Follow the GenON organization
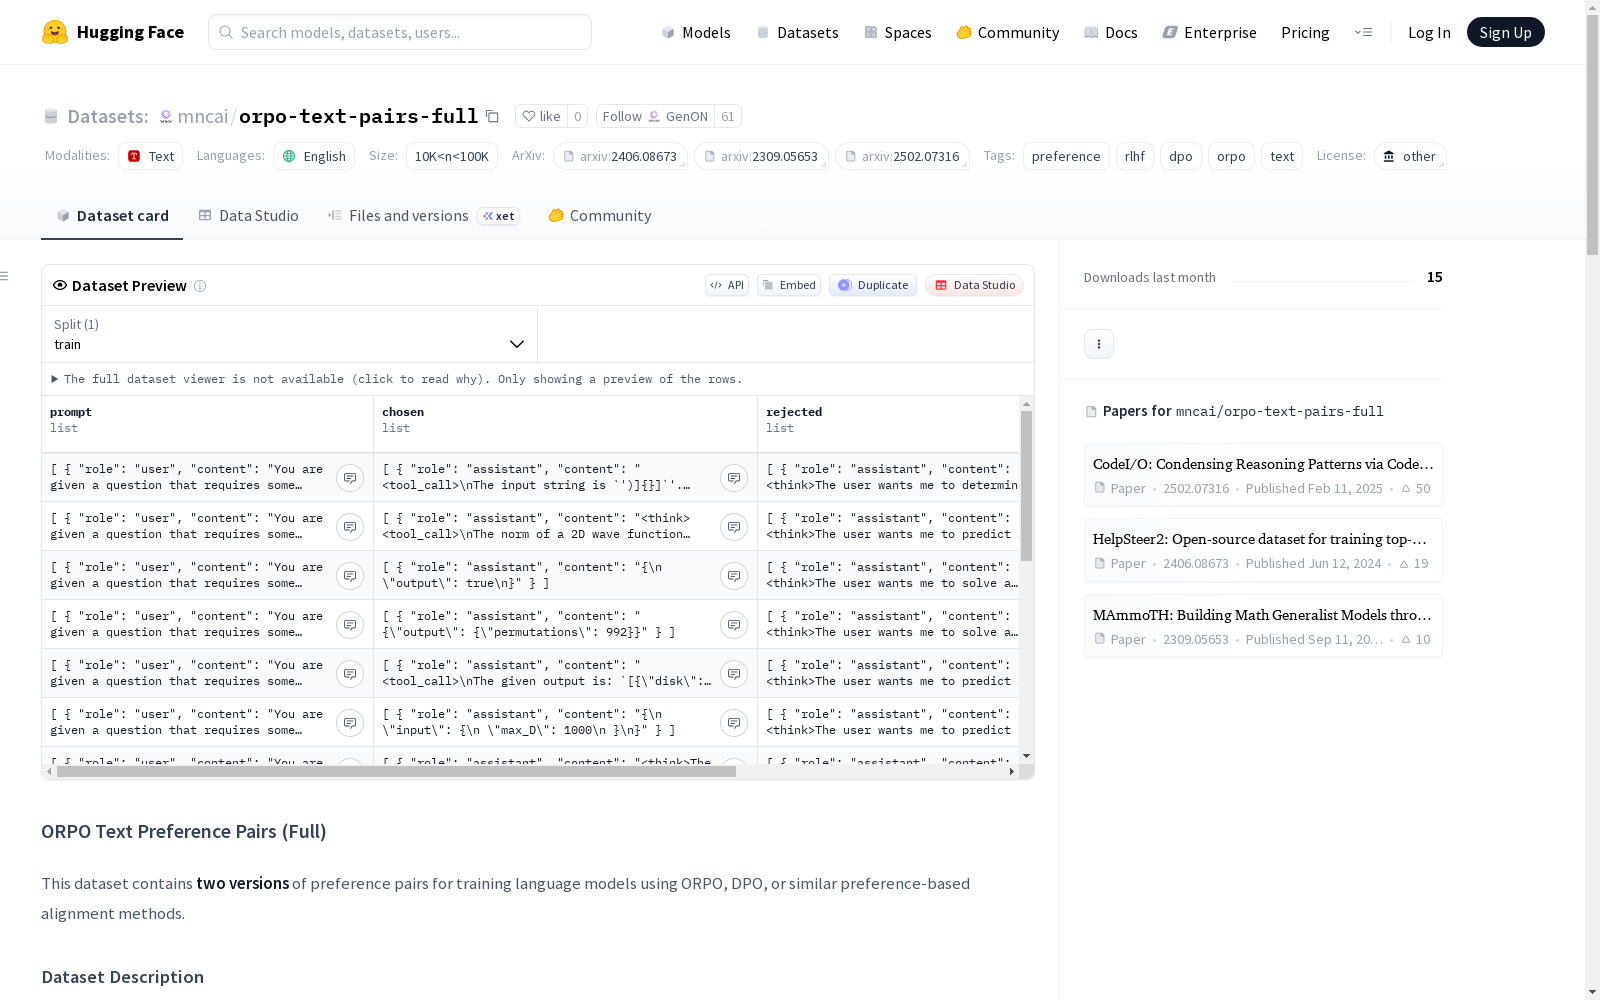Image resolution: width=1600 pixels, height=1000 pixels. pyautogui.click(x=655, y=116)
